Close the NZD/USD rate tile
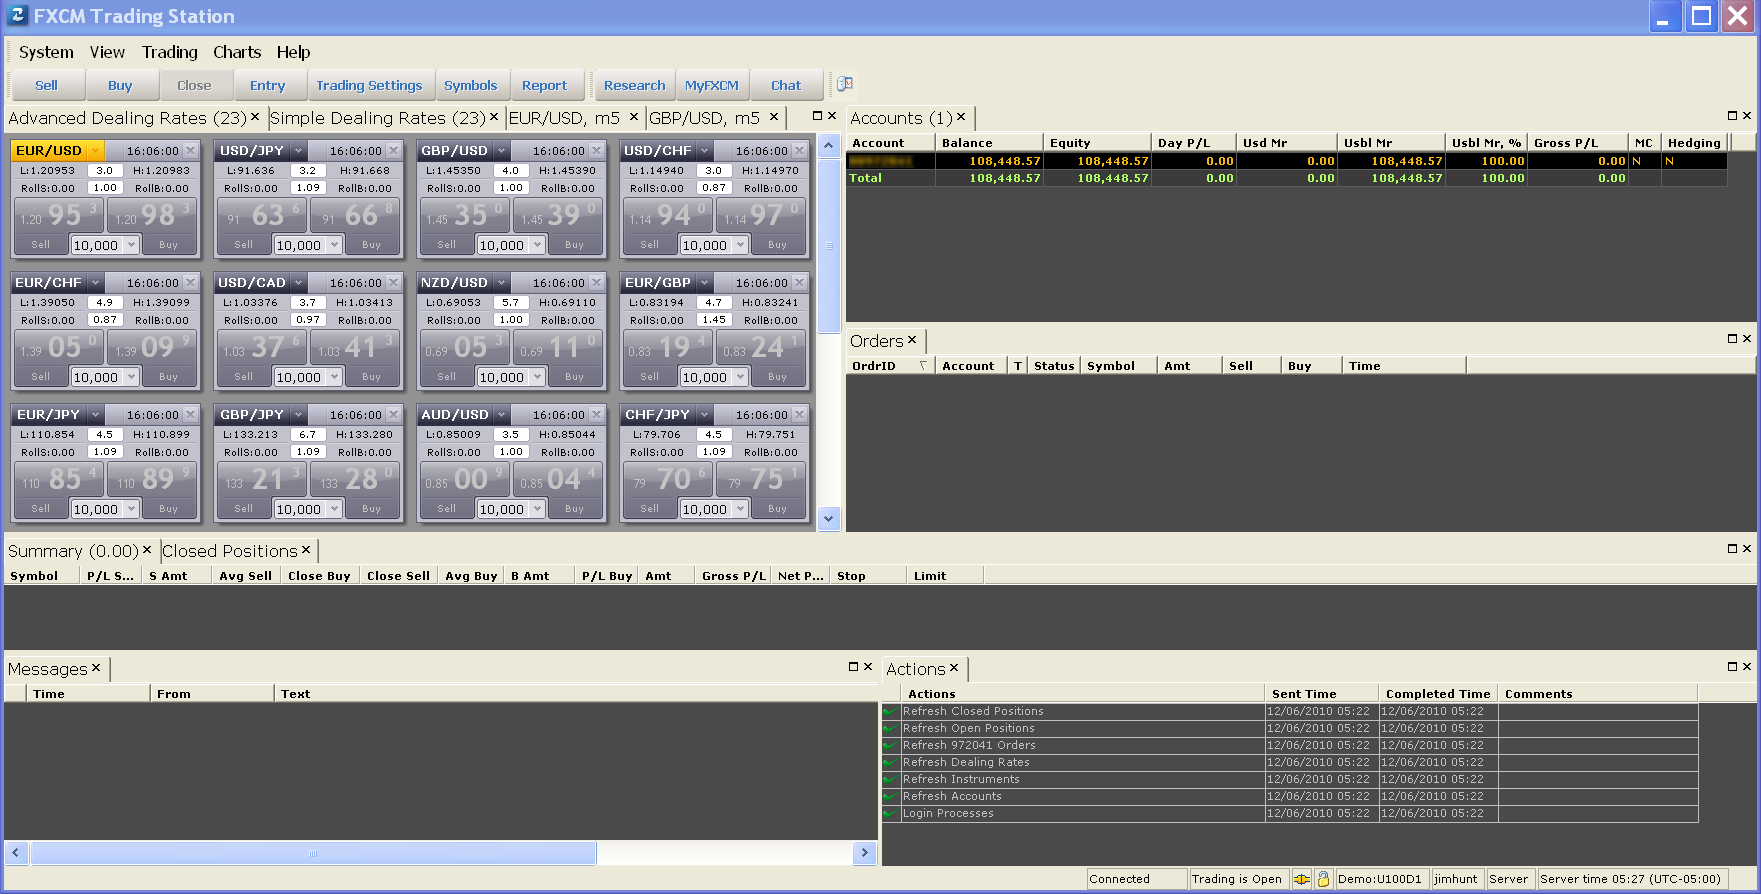Image resolution: width=1761 pixels, height=894 pixels. tap(597, 283)
